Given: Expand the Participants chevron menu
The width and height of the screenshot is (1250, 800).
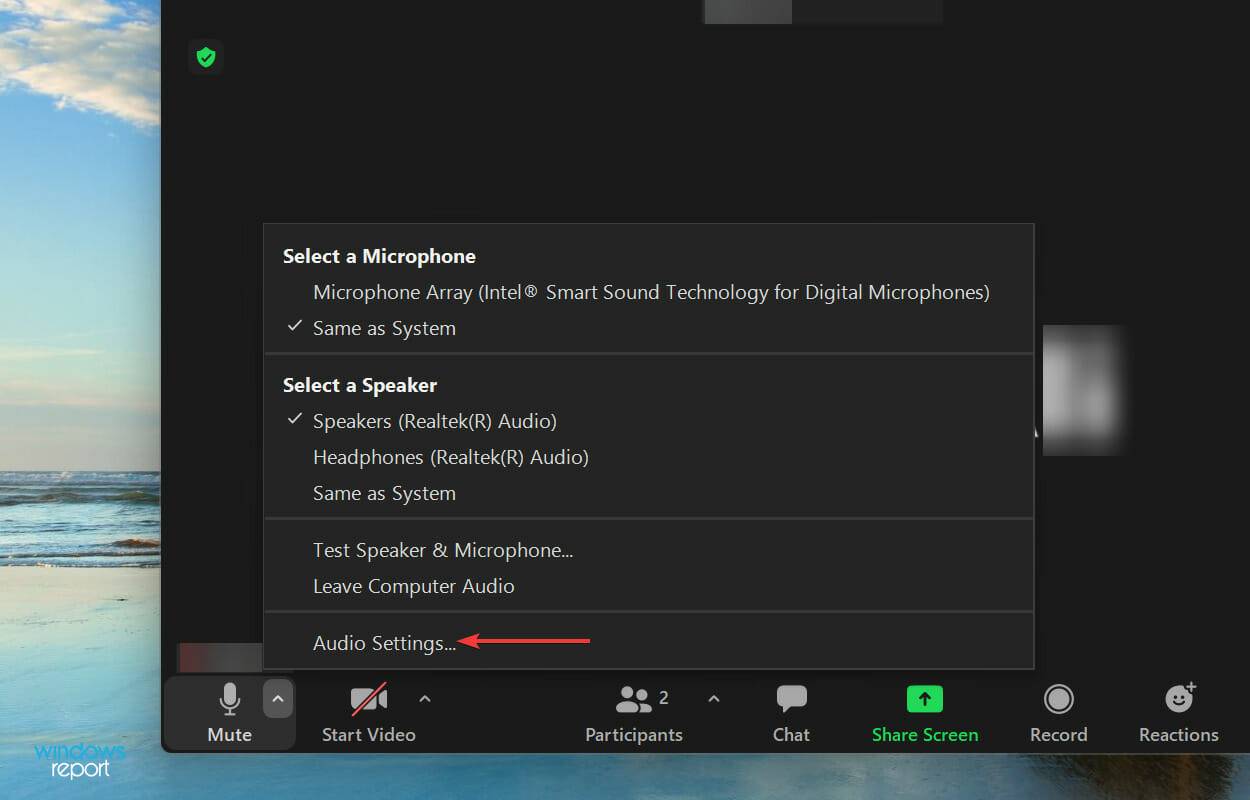Looking at the screenshot, I should point(713,700).
